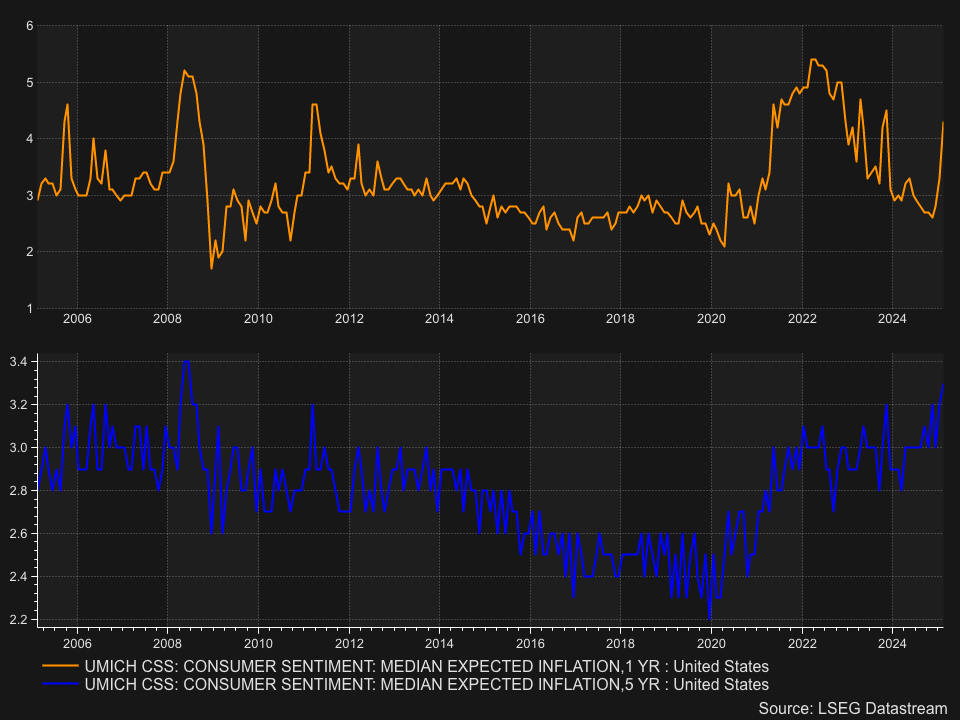
Task: Click y-axis value 2.2 on blue chart
Action: point(19,620)
